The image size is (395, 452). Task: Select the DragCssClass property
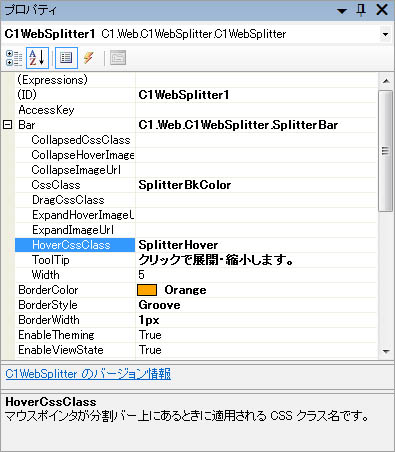tap(68, 200)
